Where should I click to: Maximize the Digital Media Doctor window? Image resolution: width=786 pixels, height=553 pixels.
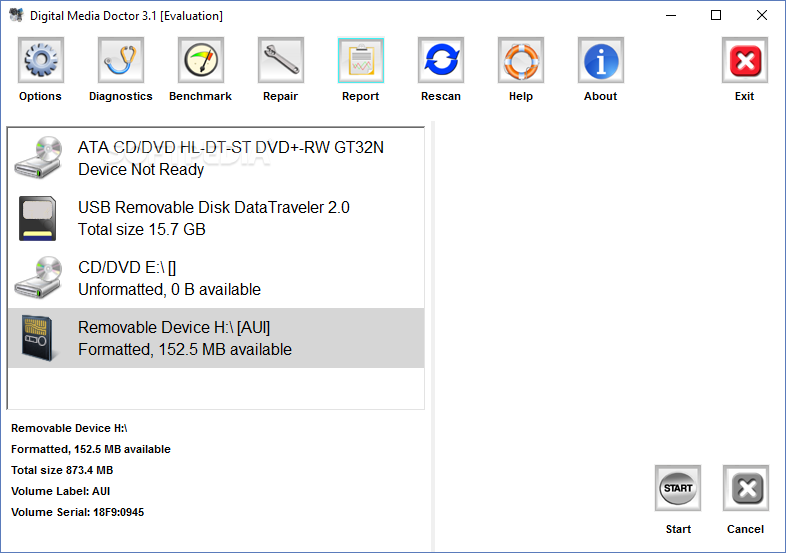click(716, 16)
